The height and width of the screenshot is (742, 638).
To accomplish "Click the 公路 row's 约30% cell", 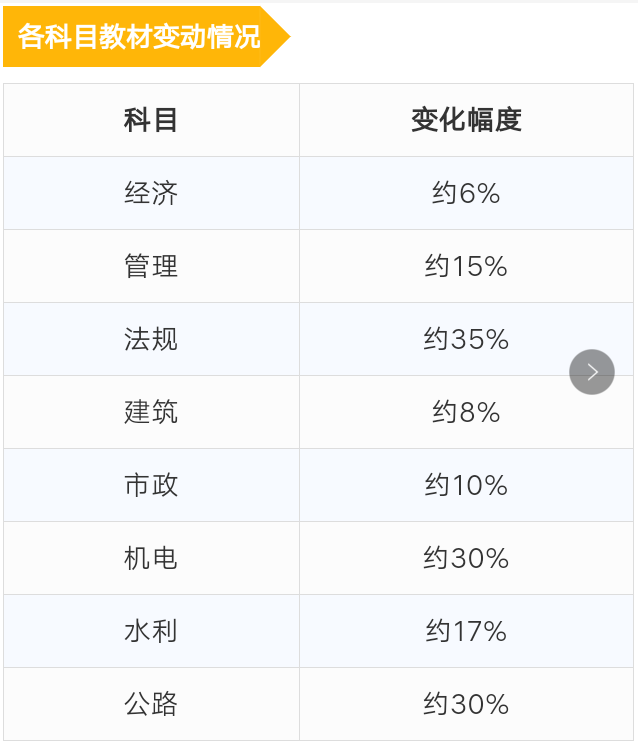I will pos(466,704).
